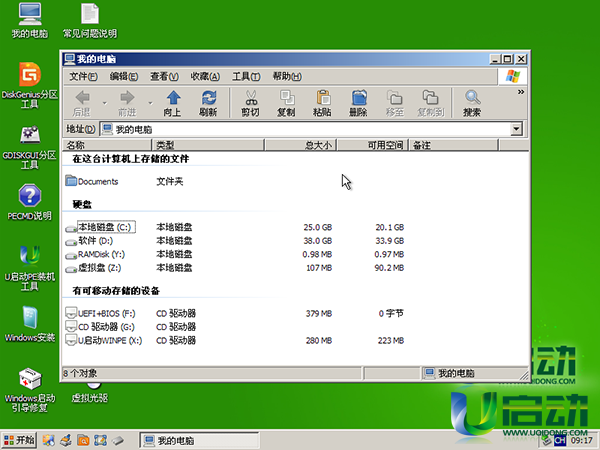Click the 8 个对象 status bar text
Image resolution: width=600 pixels, height=450 pixels.
(x=80, y=373)
